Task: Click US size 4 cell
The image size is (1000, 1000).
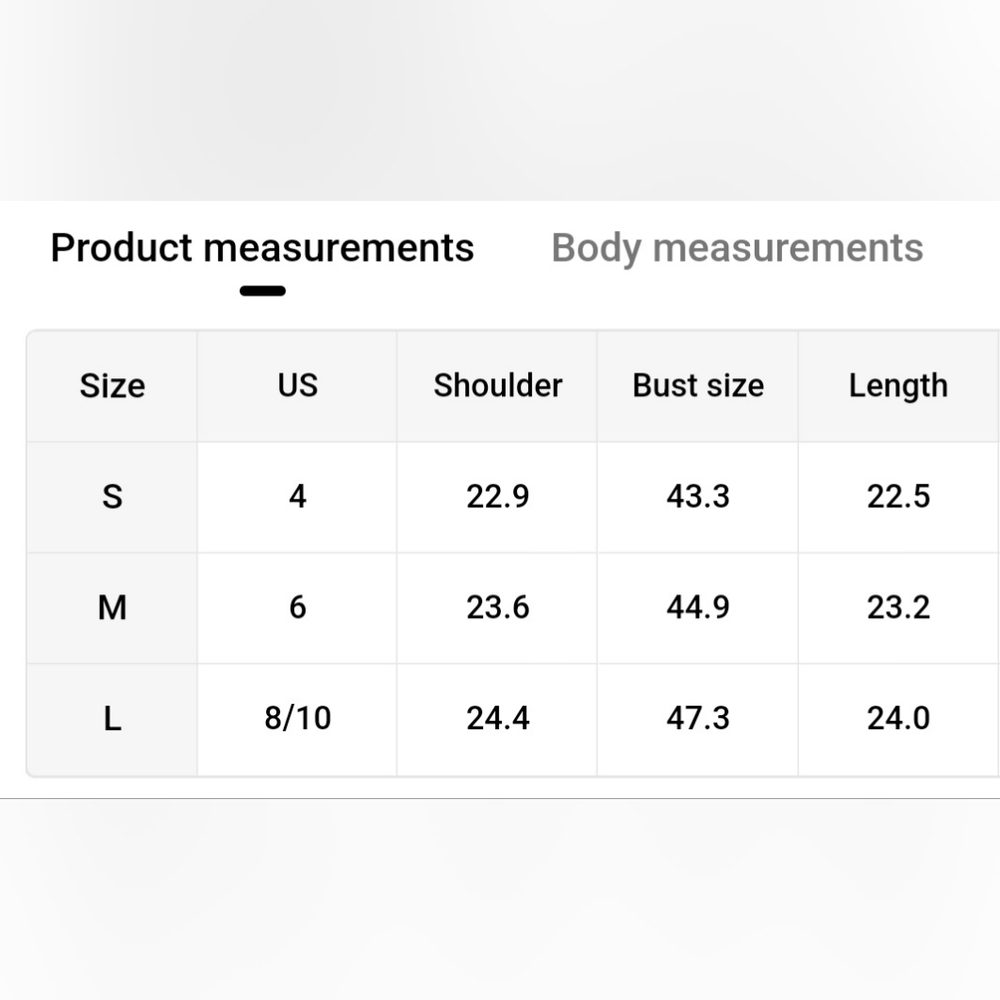Action: tap(297, 497)
